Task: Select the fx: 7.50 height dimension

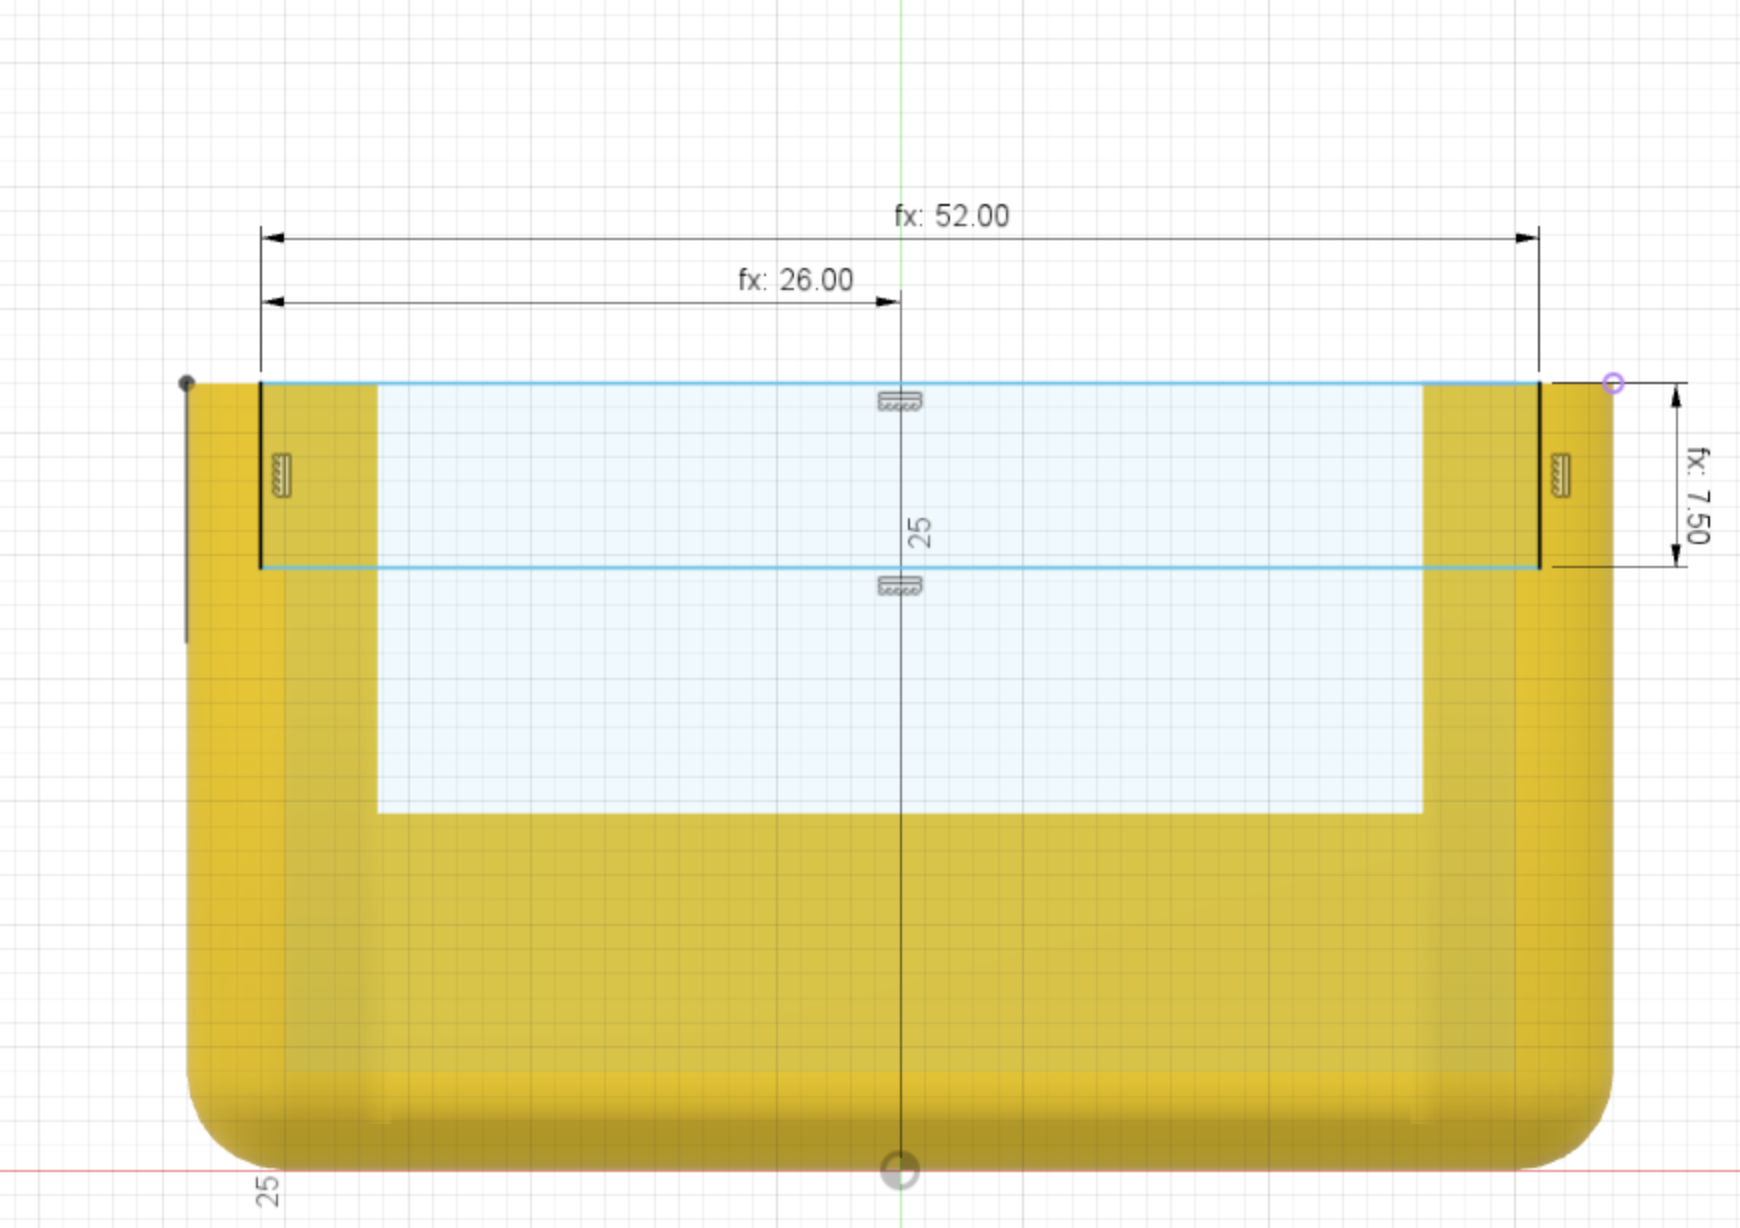Action: pyautogui.click(x=1698, y=495)
